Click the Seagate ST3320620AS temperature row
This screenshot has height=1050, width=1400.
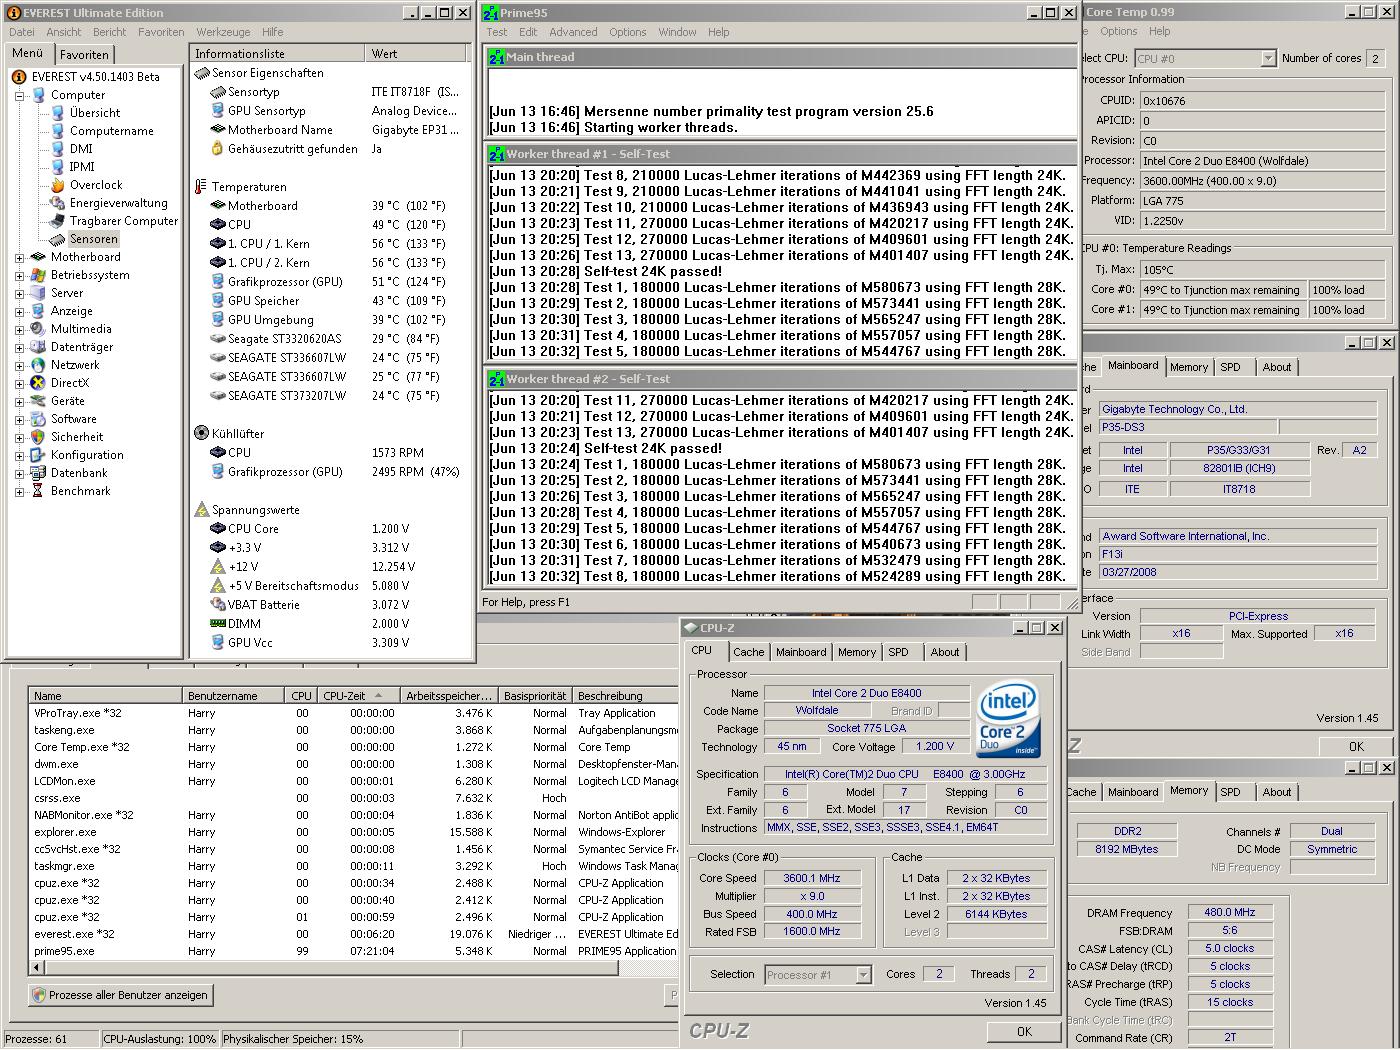pos(330,339)
